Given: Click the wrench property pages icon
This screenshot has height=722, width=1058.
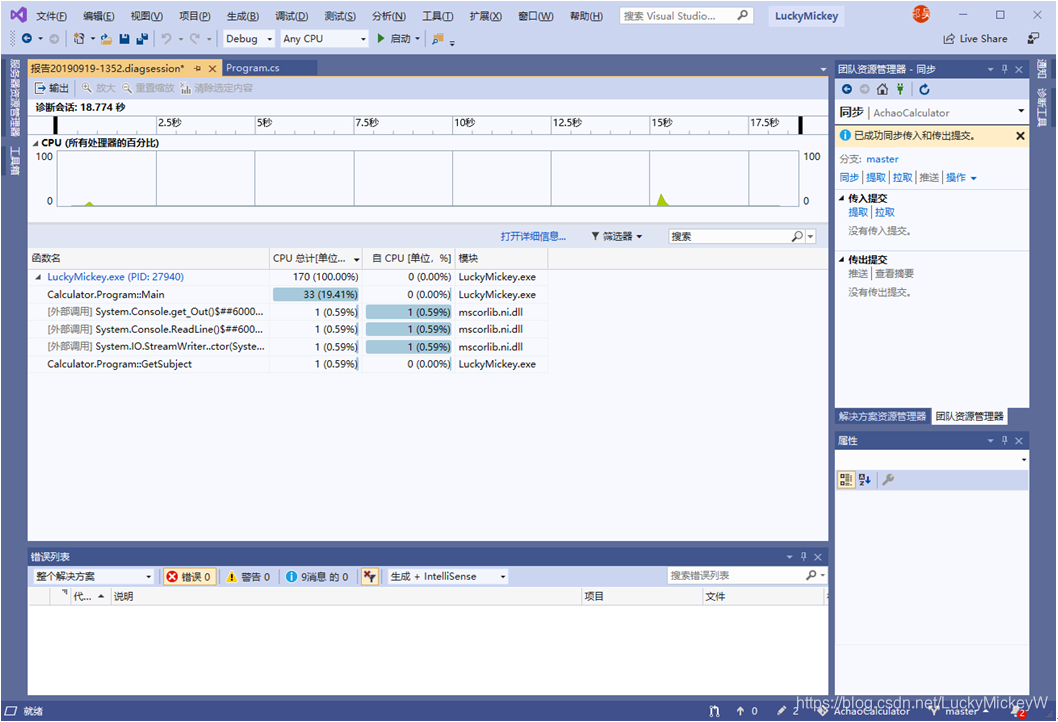Looking at the screenshot, I should tap(888, 480).
